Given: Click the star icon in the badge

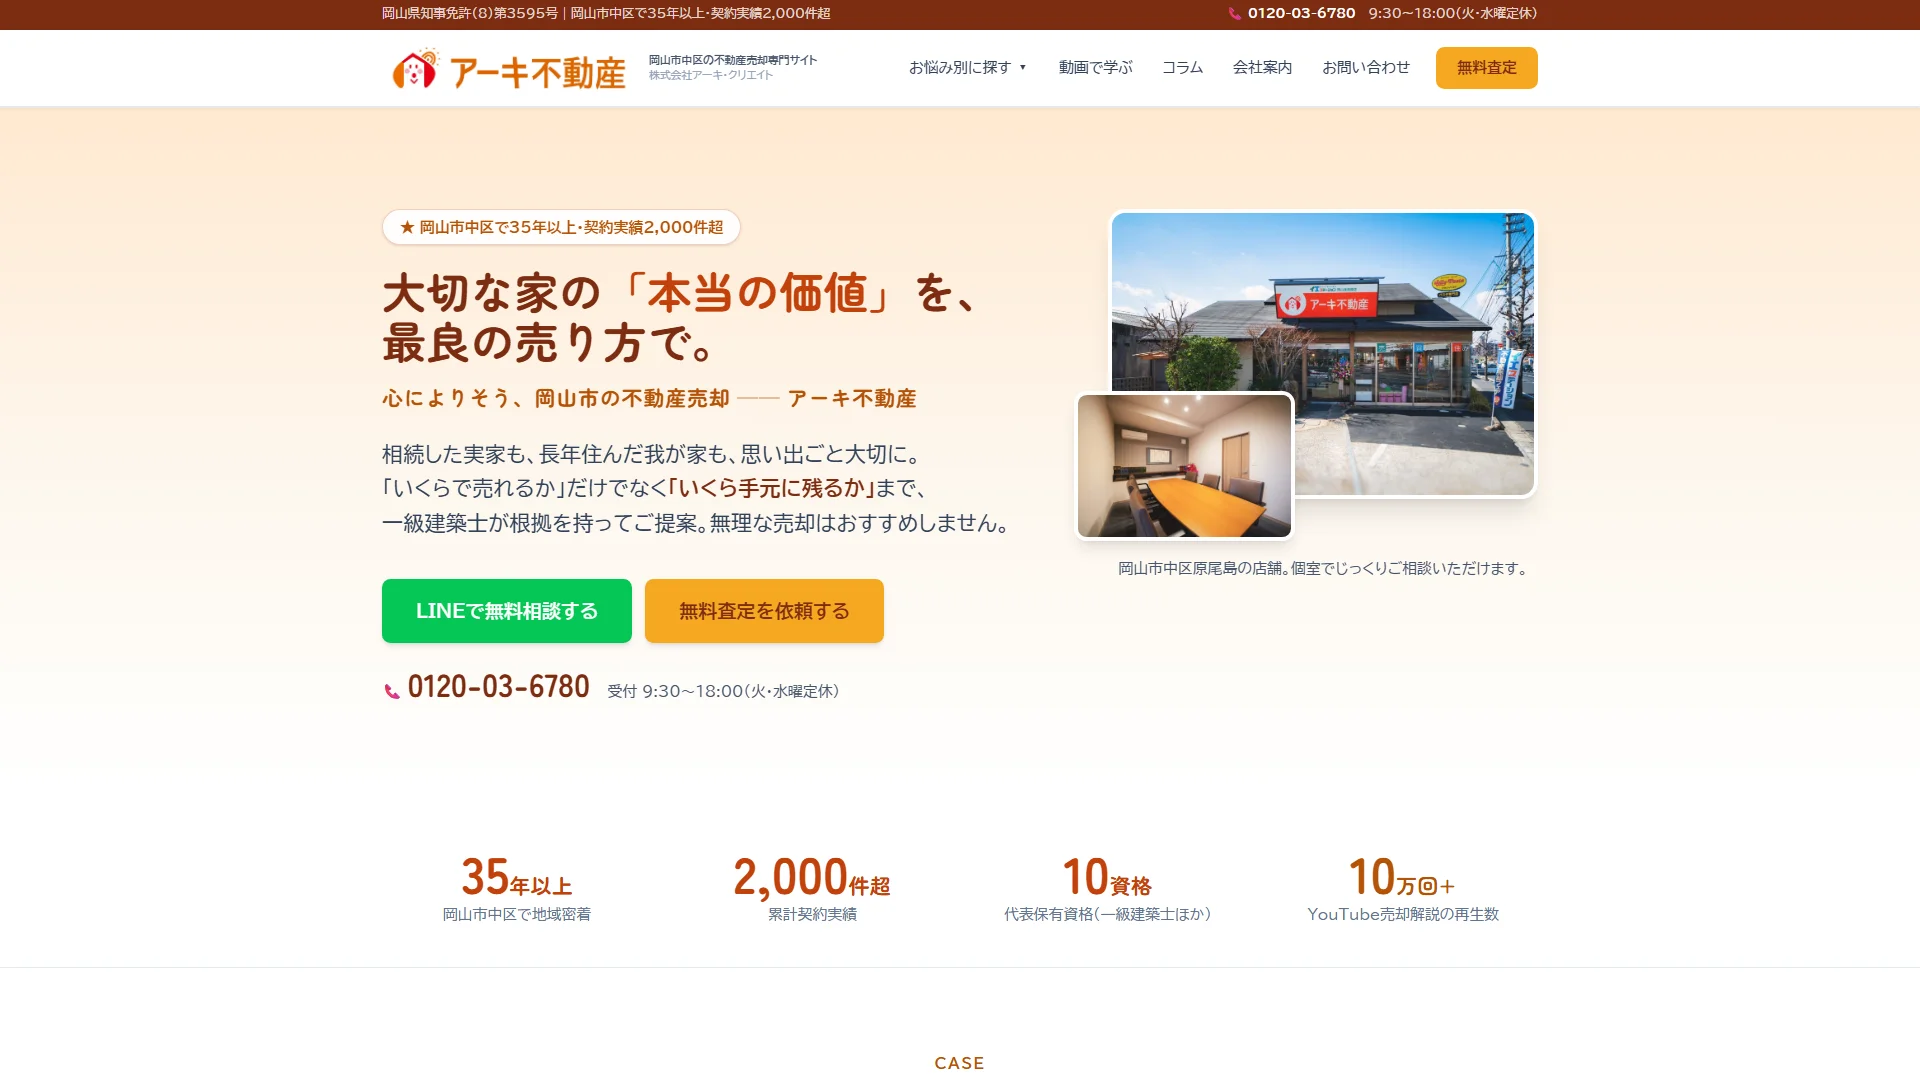Looking at the screenshot, I should point(407,227).
